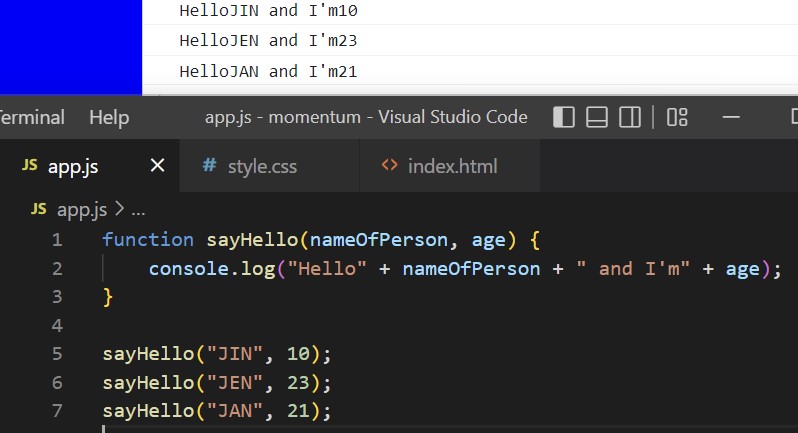Click the number 23 on line 6
798x433 pixels.
298,383
